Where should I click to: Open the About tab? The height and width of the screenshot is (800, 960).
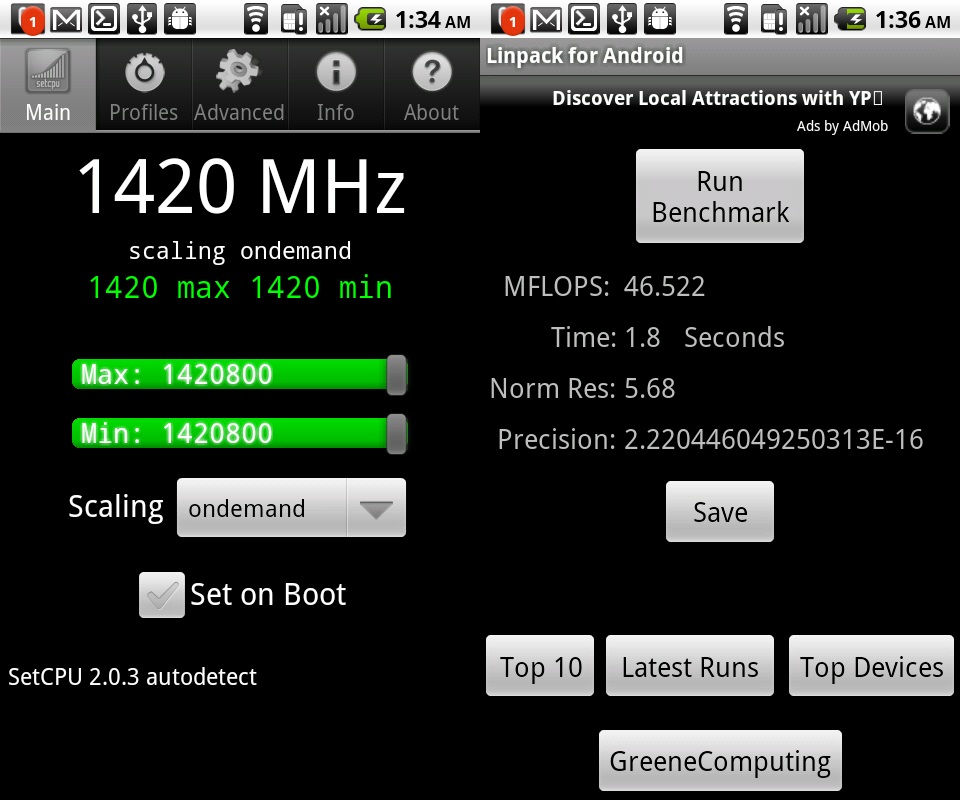pos(432,85)
